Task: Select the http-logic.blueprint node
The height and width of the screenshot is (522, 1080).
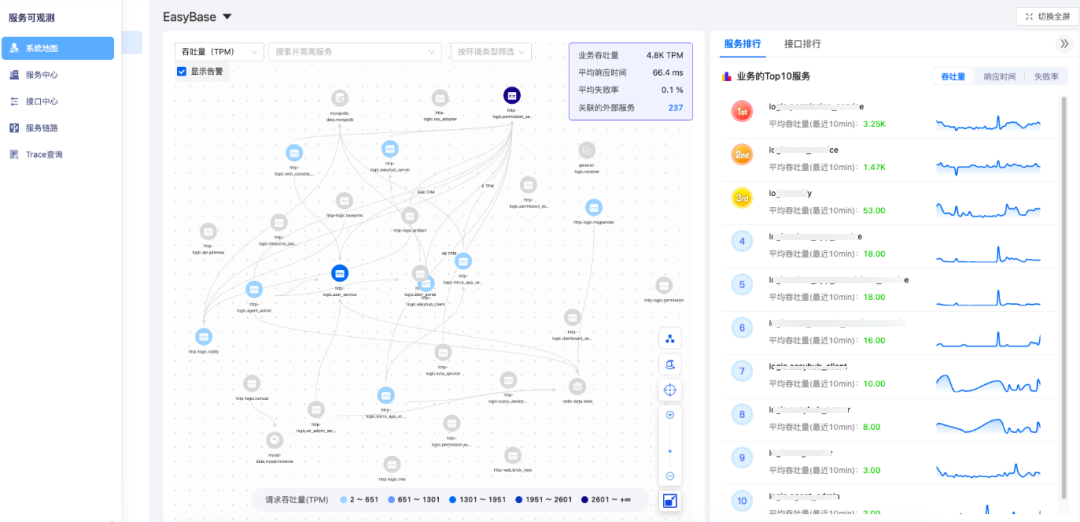Action: click(344, 201)
